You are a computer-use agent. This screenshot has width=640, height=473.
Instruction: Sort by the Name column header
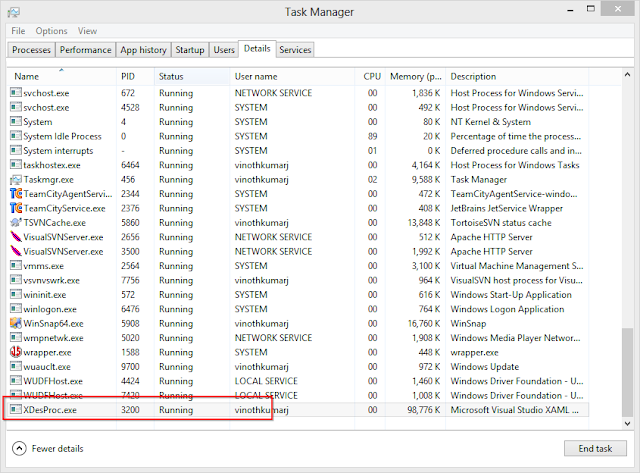pos(61,76)
